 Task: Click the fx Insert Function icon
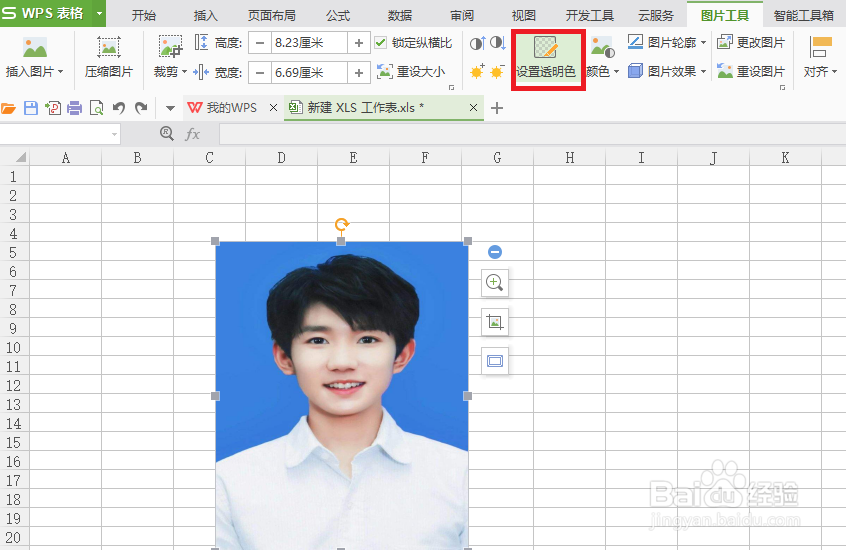pos(193,134)
